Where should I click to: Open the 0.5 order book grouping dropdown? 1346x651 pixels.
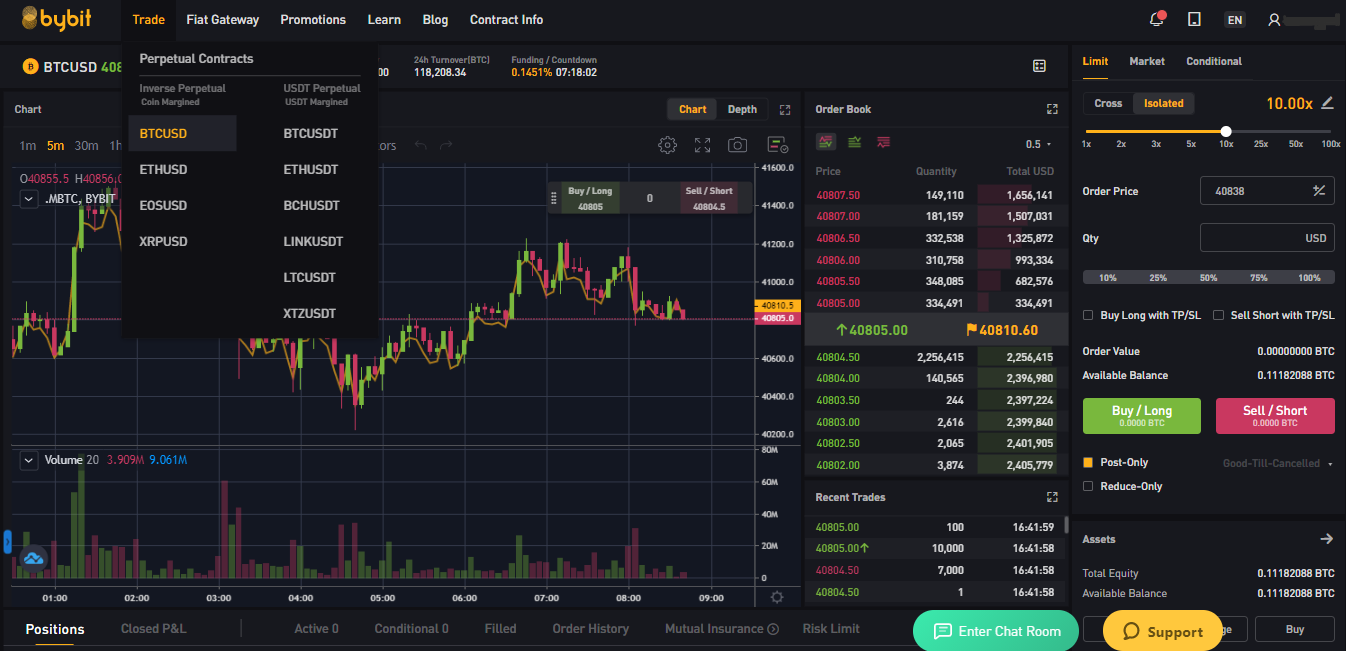point(1038,144)
